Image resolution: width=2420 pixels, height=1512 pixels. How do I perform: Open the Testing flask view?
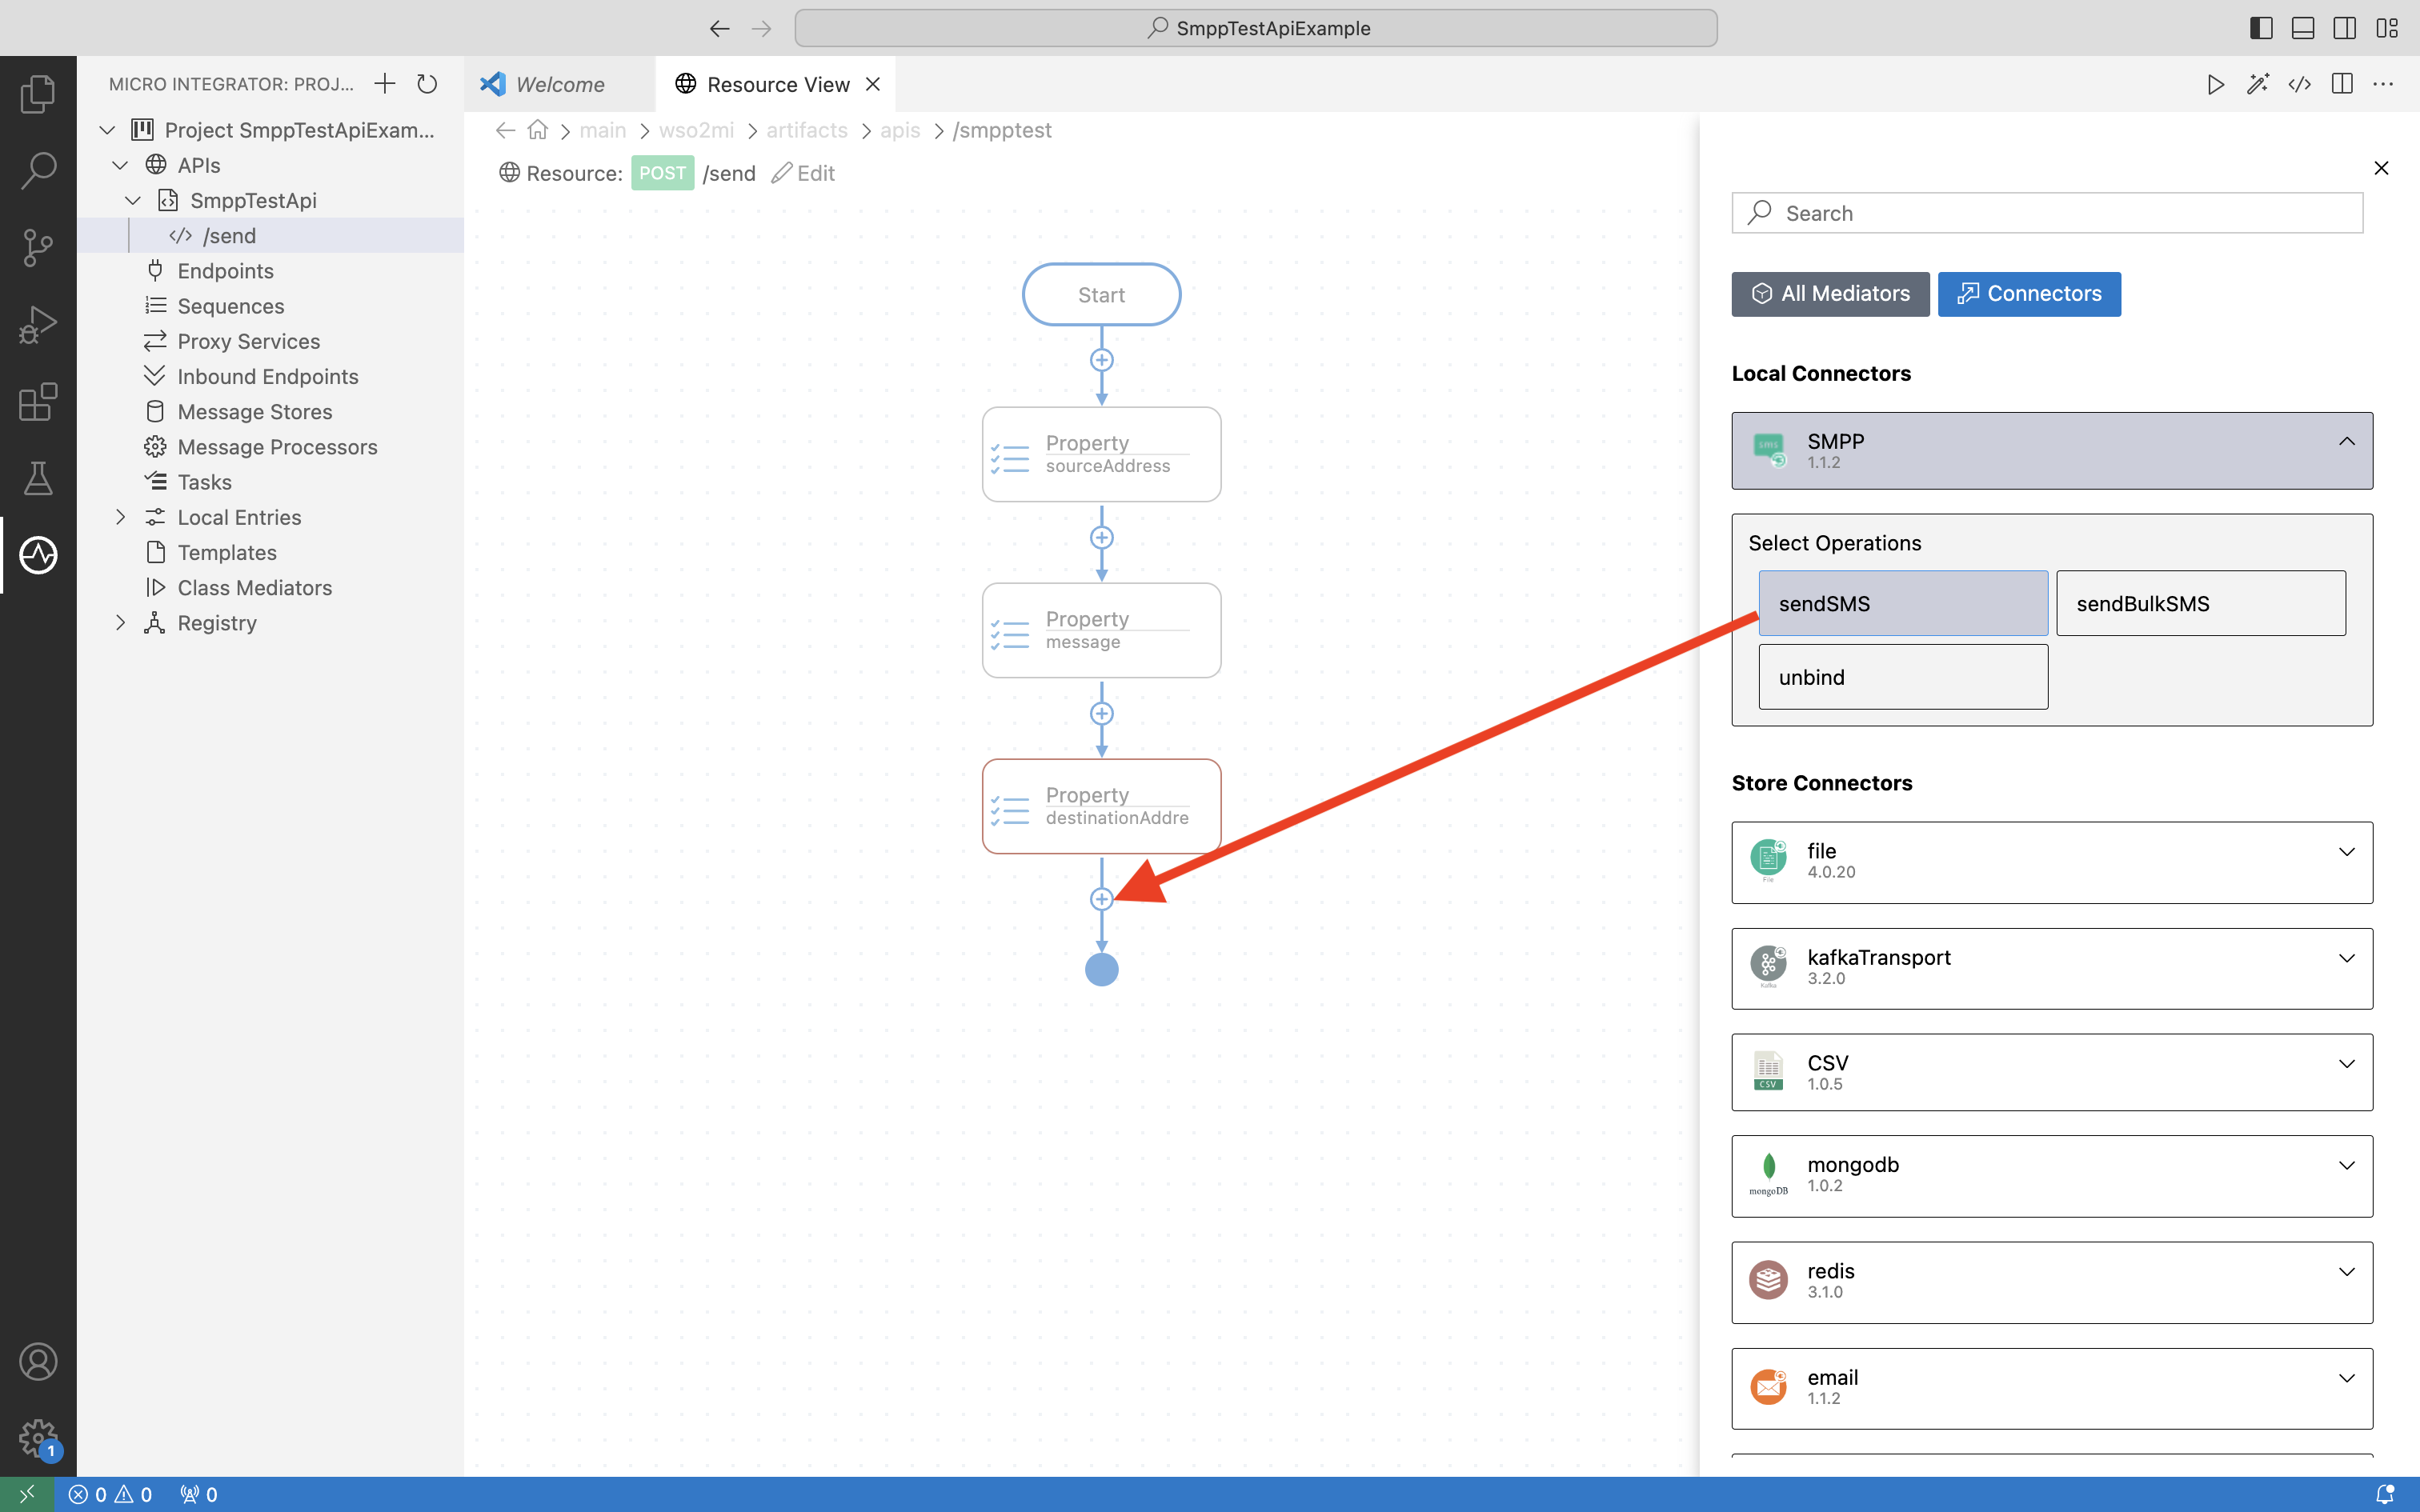coord(38,479)
